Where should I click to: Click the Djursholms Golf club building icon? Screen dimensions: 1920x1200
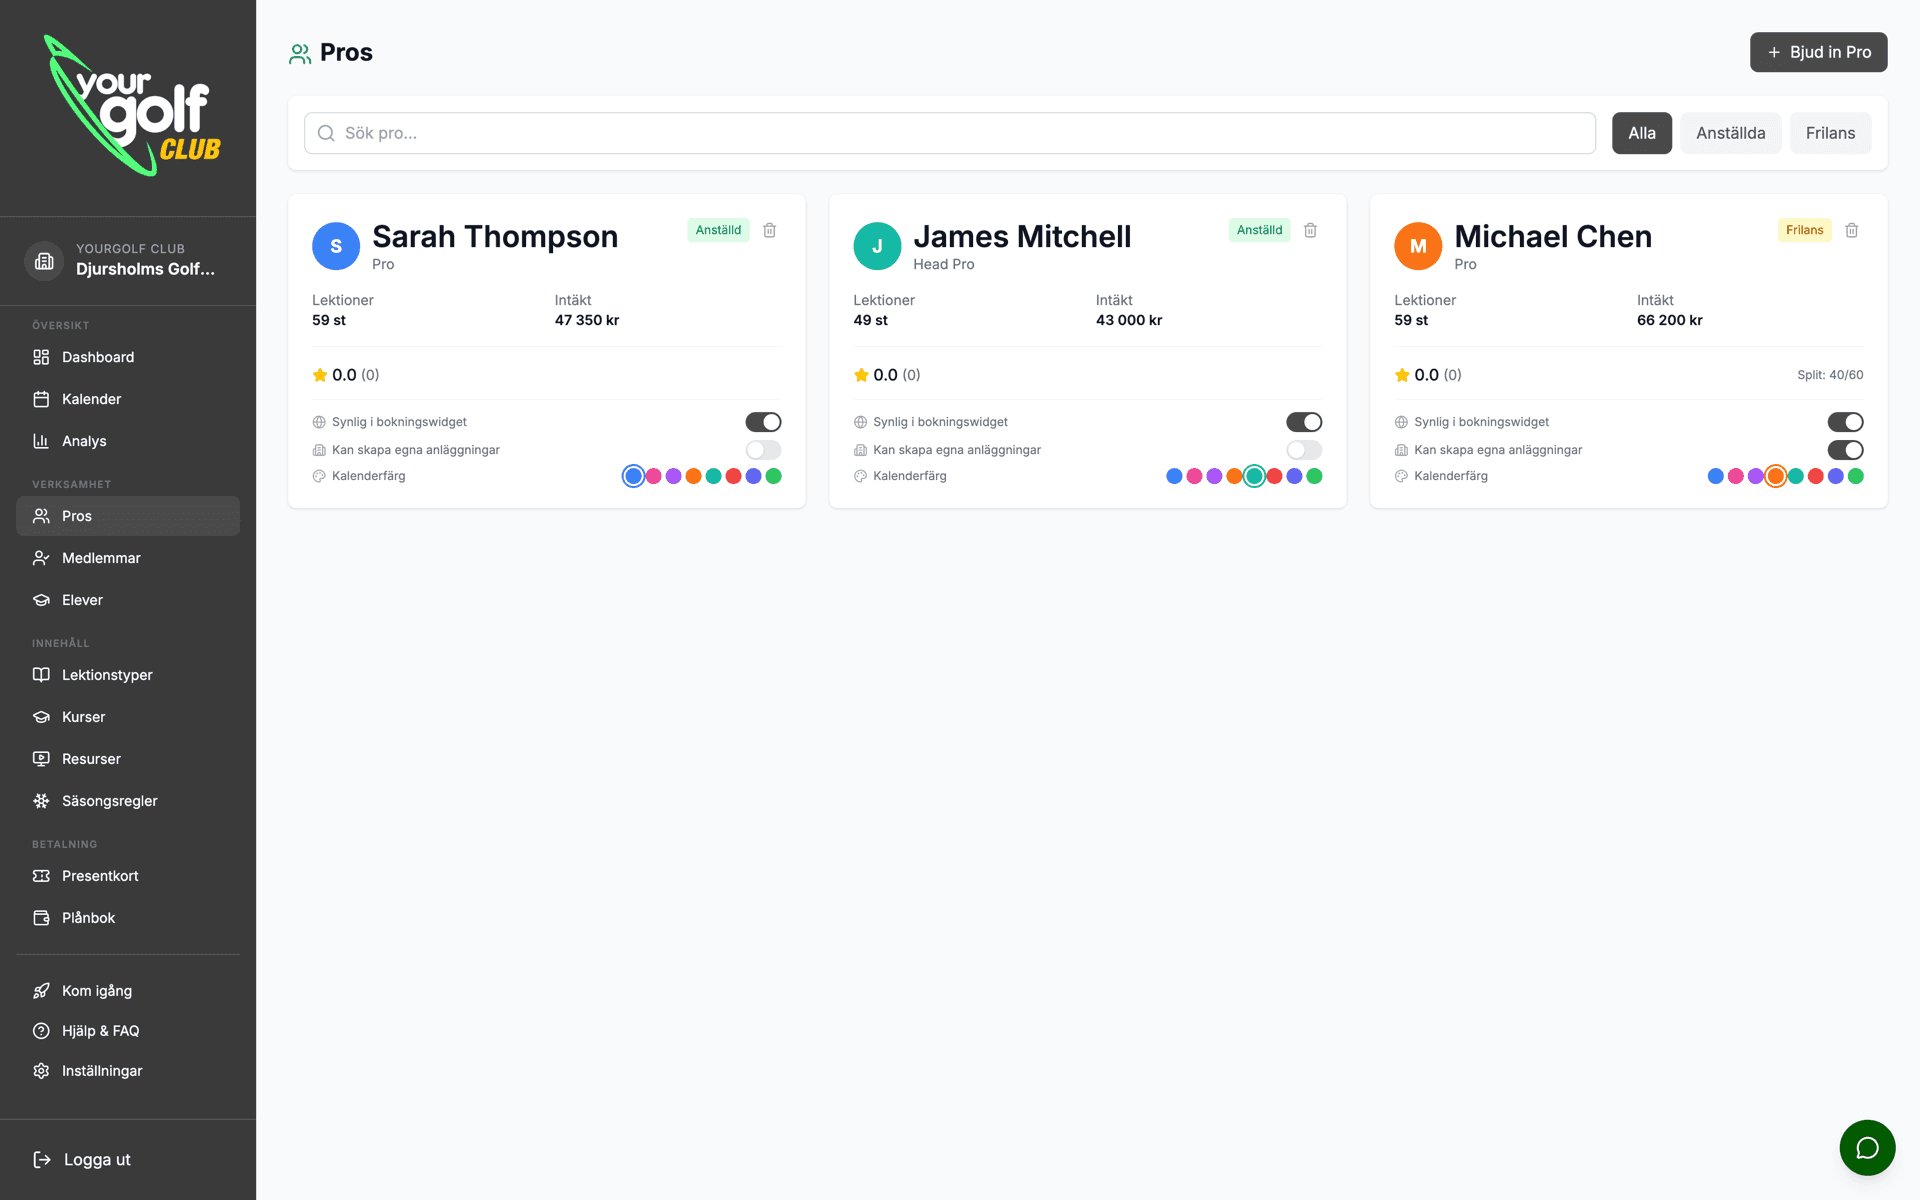pyautogui.click(x=44, y=261)
